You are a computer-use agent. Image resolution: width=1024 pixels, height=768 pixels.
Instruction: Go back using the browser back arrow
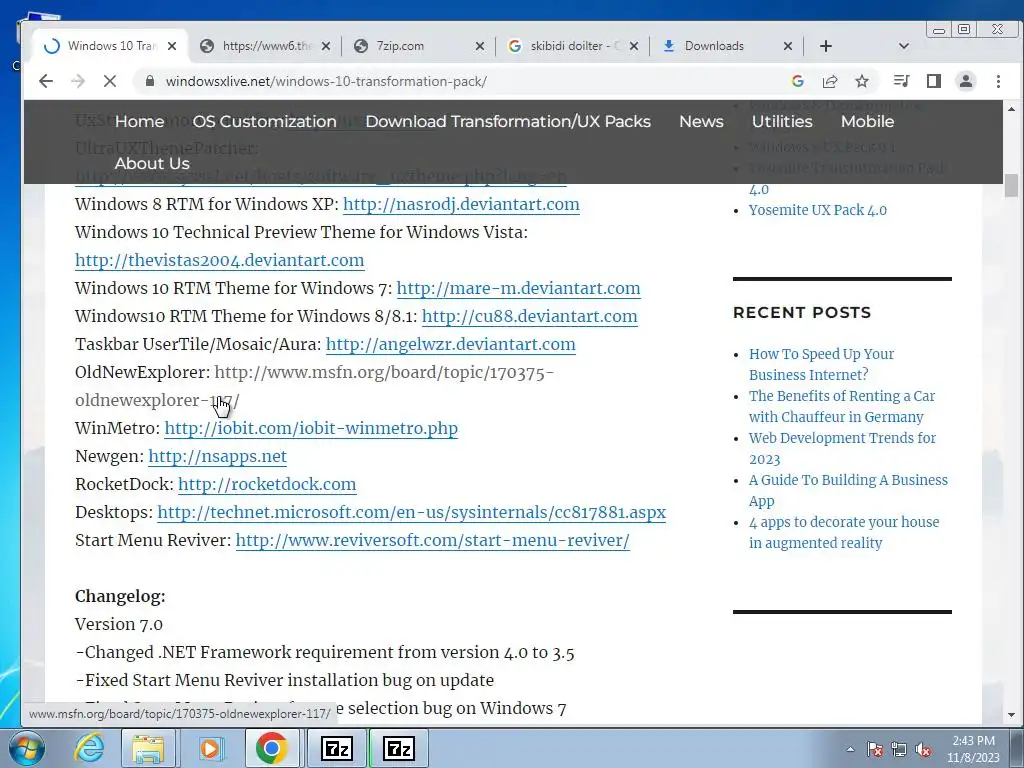click(46, 81)
